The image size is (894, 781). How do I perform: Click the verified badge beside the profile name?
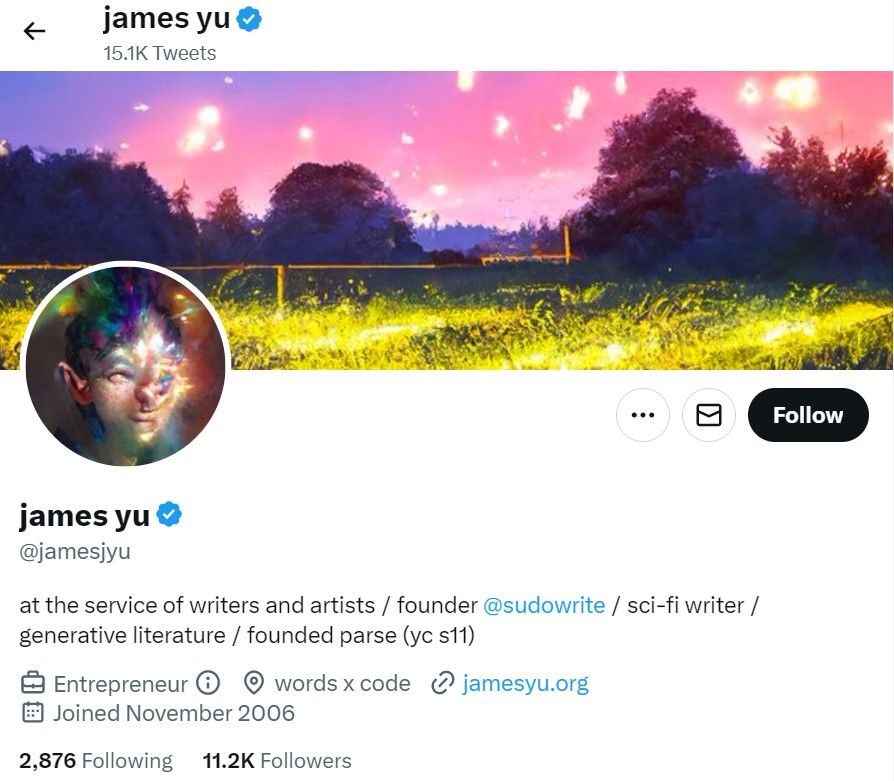tap(169, 514)
